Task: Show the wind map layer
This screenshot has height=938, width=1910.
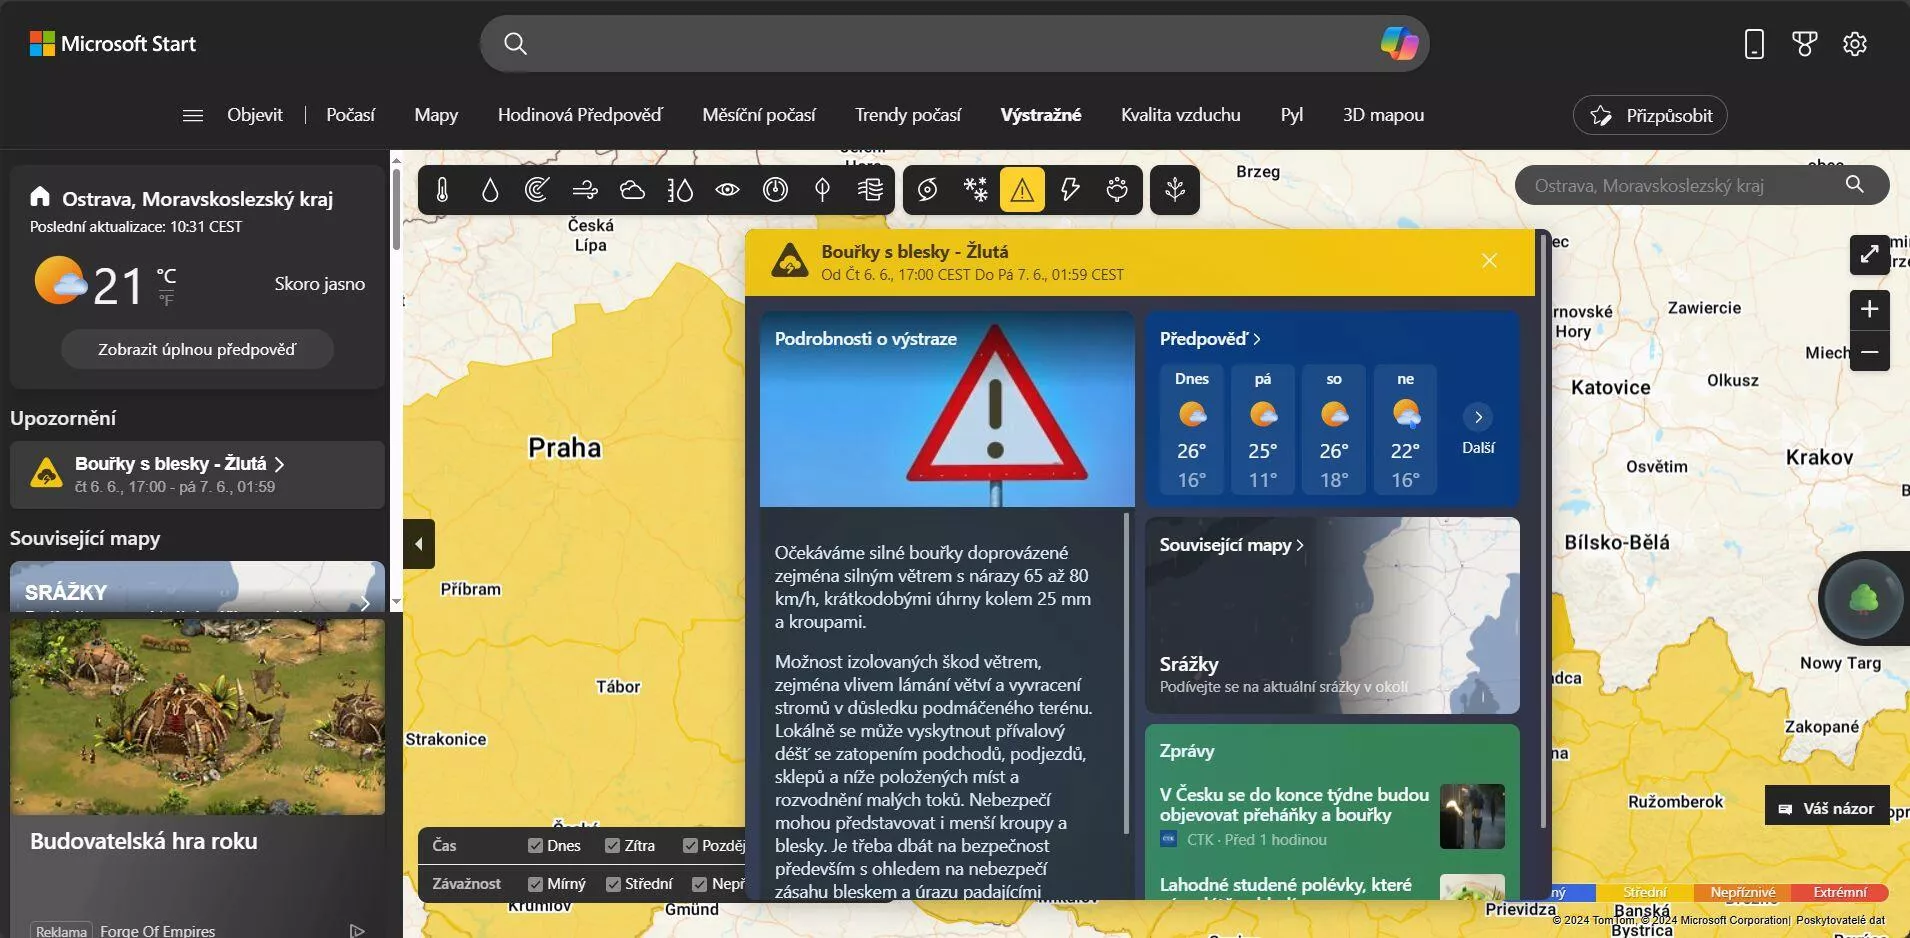Action: (585, 190)
